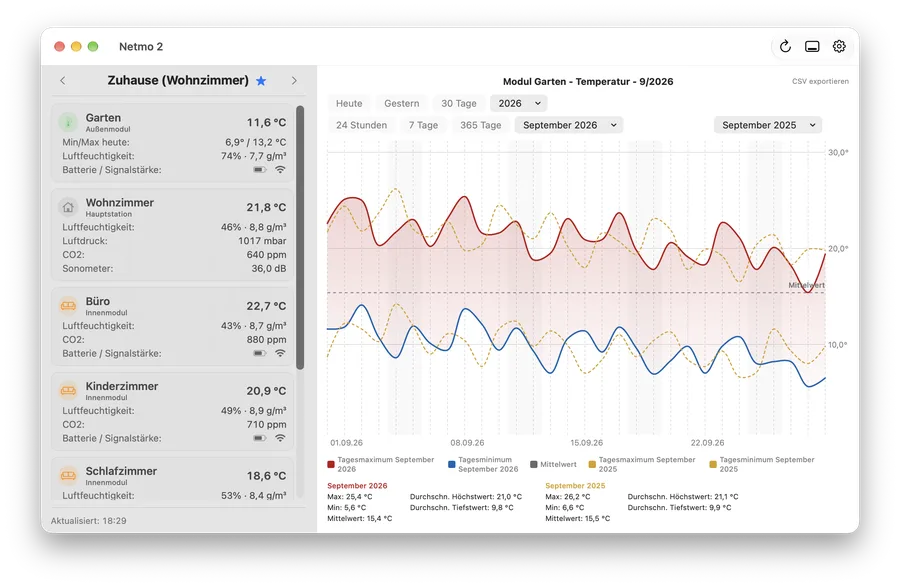This screenshot has height=587, width=900.
Task: Click the red September 2026 statistics heading
Action: pyautogui.click(x=357, y=486)
